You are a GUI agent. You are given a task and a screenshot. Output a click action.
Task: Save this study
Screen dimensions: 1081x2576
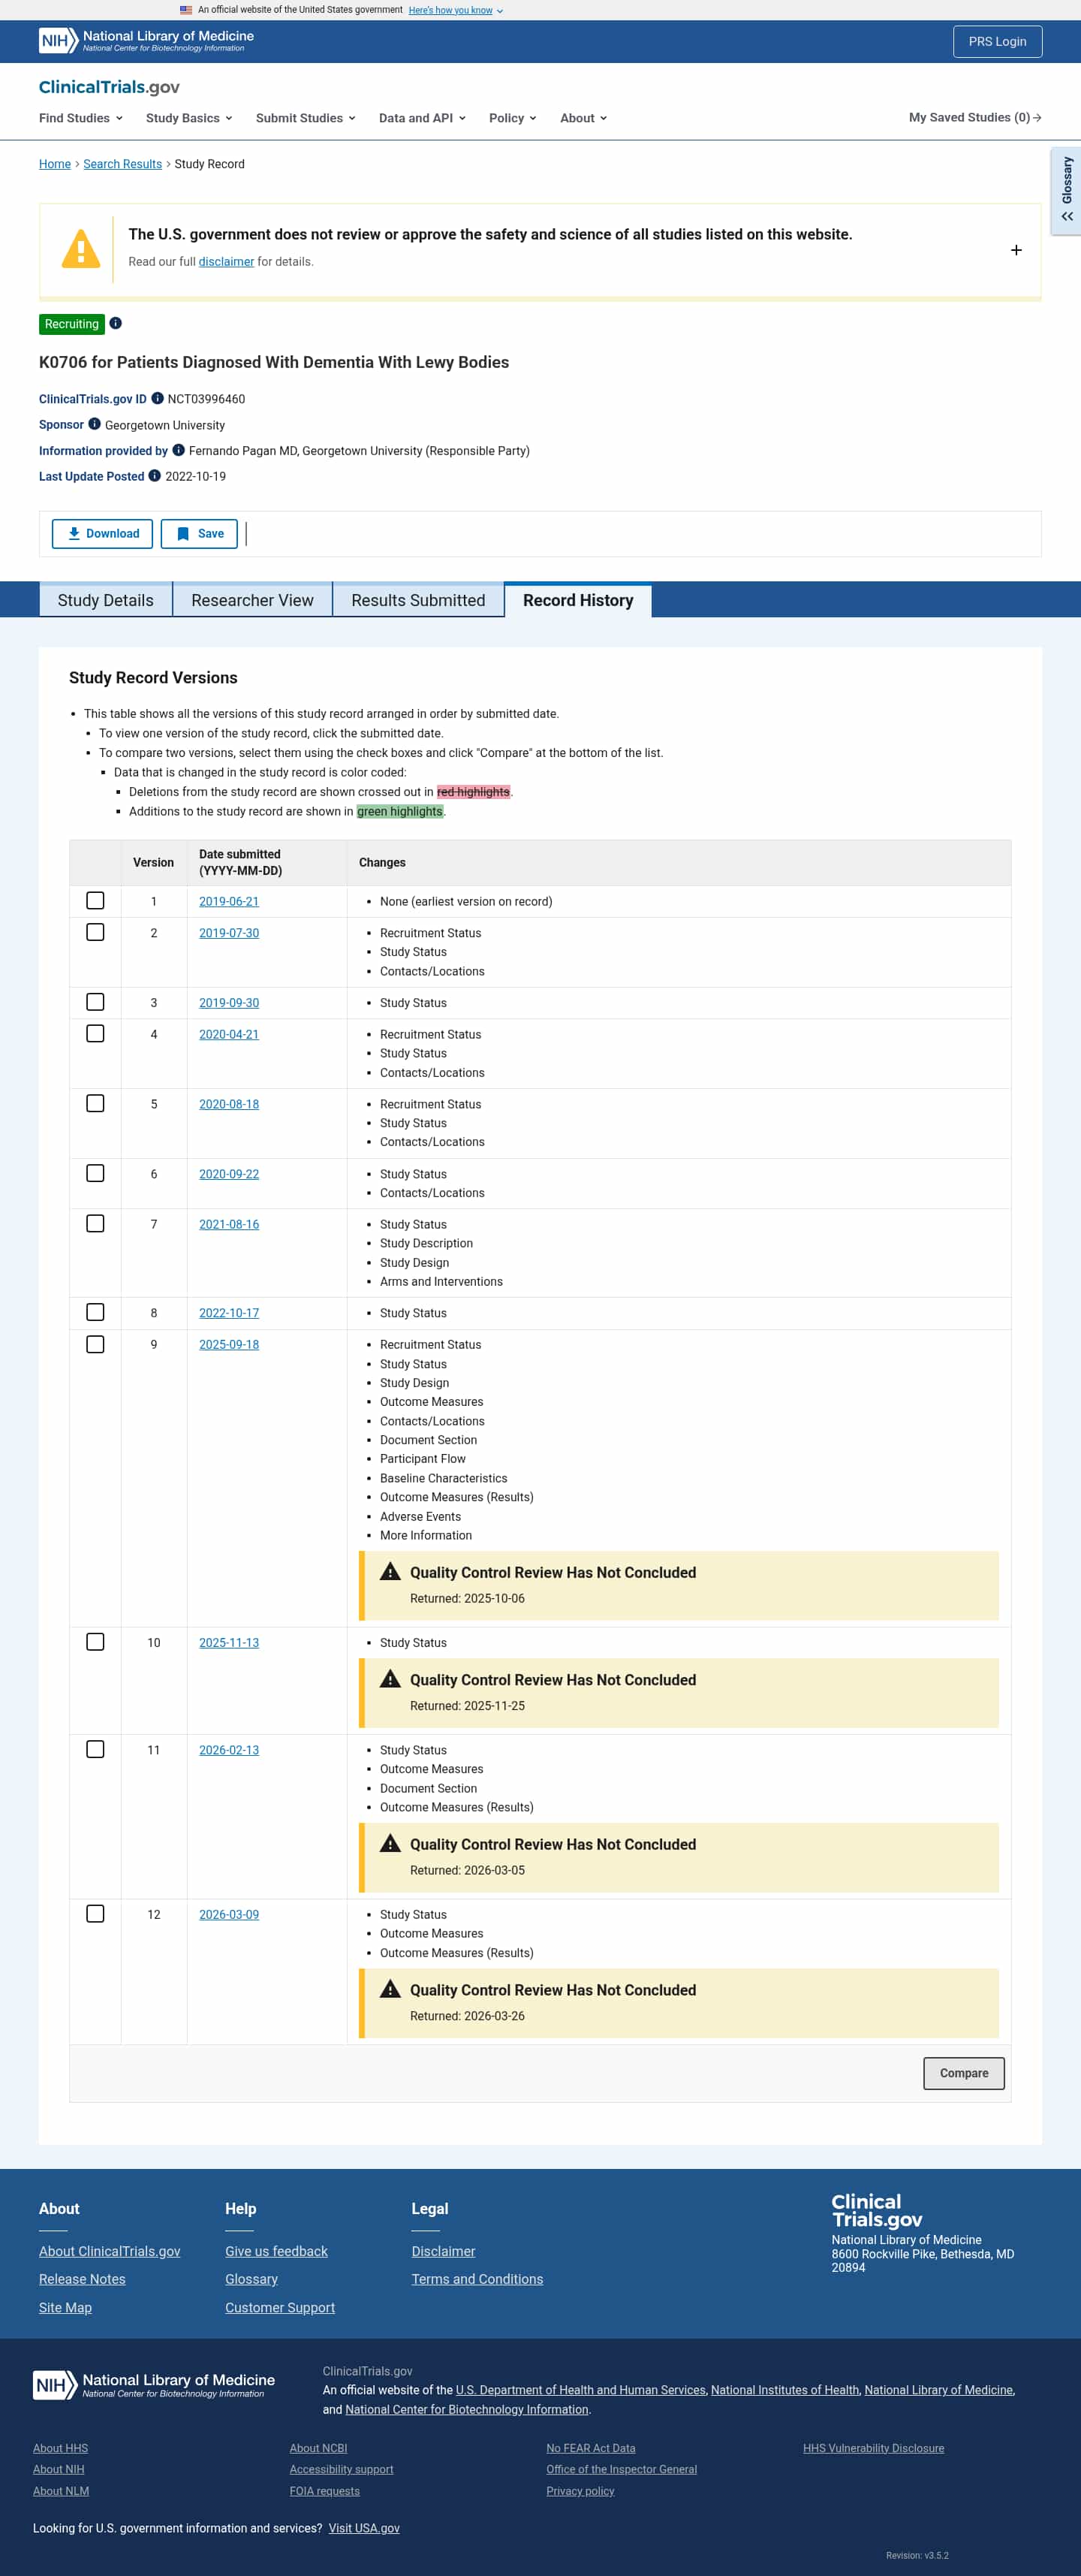[200, 534]
